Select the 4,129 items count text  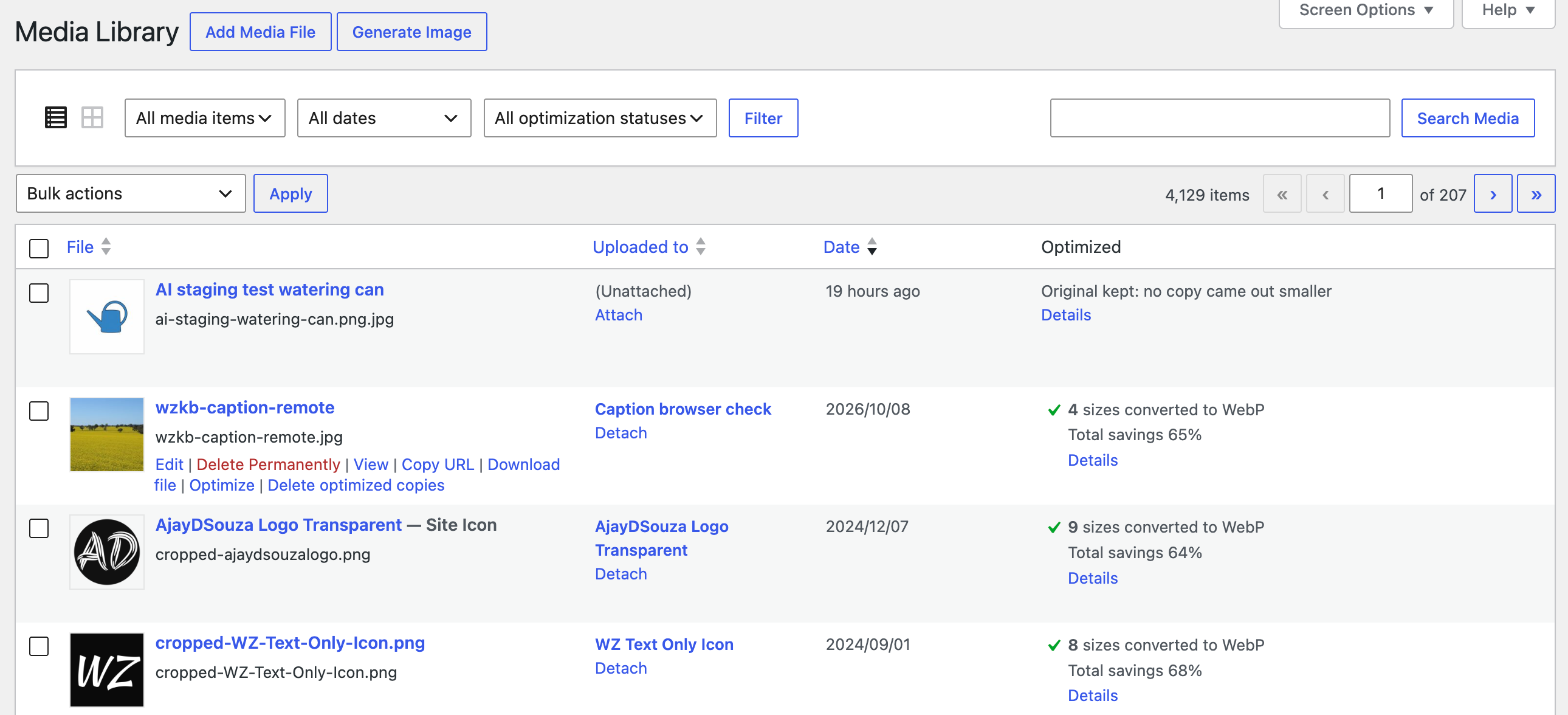pos(1207,195)
